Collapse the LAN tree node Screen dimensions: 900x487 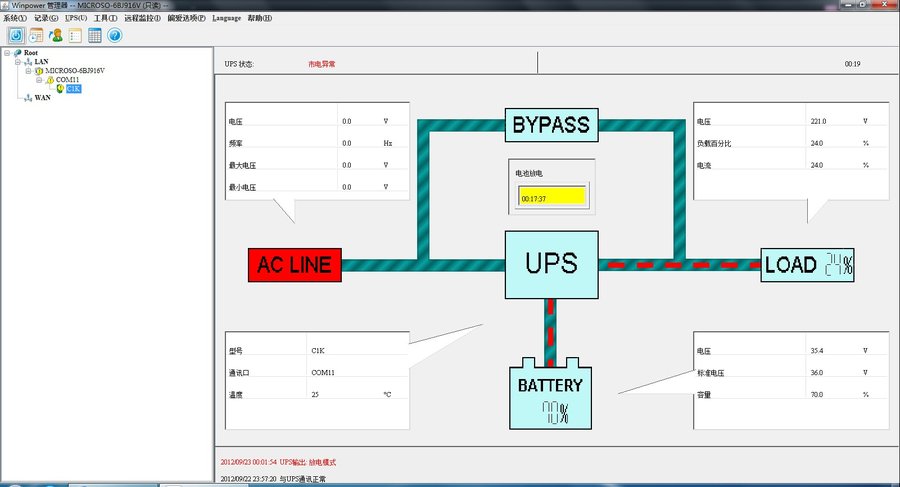coord(18,61)
